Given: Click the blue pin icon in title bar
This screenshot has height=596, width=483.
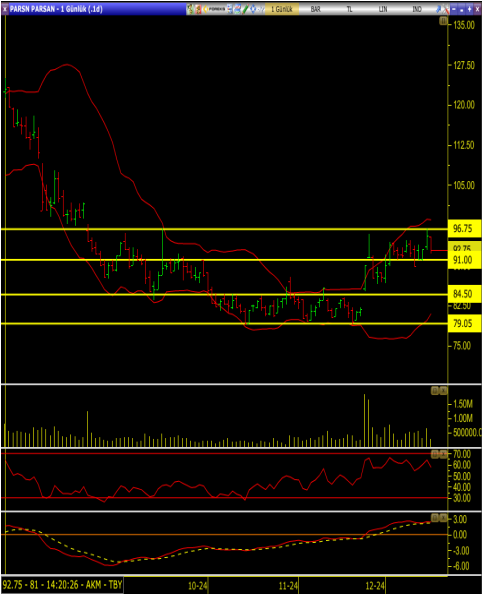Looking at the screenshot, I should 439,9.
